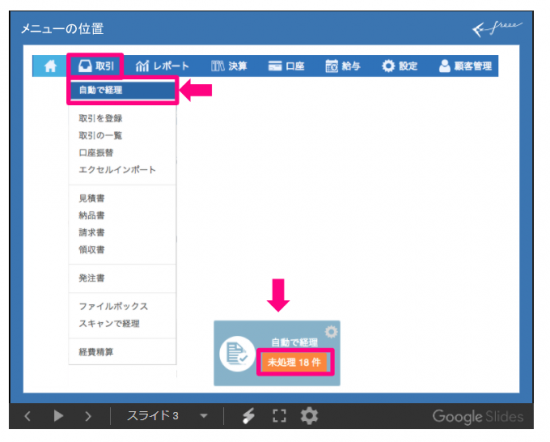Image resolution: width=550 pixels, height=442 pixels.
Task: Open the 取引 menu in navigation bar
Action: pos(96,66)
